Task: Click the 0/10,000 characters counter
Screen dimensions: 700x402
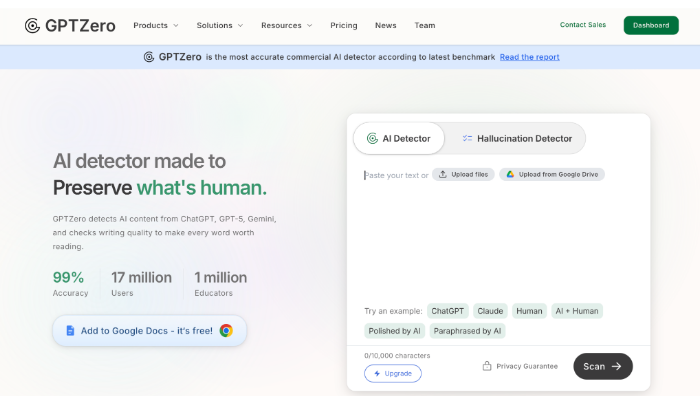Action: click(x=397, y=356)
